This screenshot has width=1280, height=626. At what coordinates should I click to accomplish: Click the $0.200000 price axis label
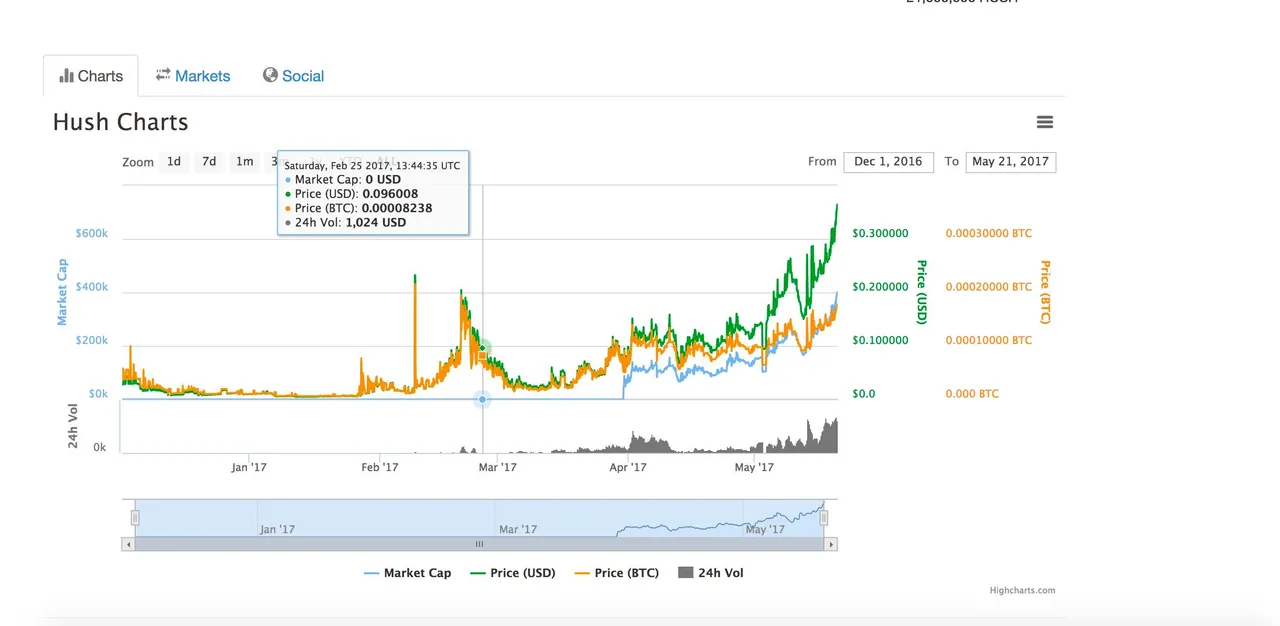coord(880,287)
